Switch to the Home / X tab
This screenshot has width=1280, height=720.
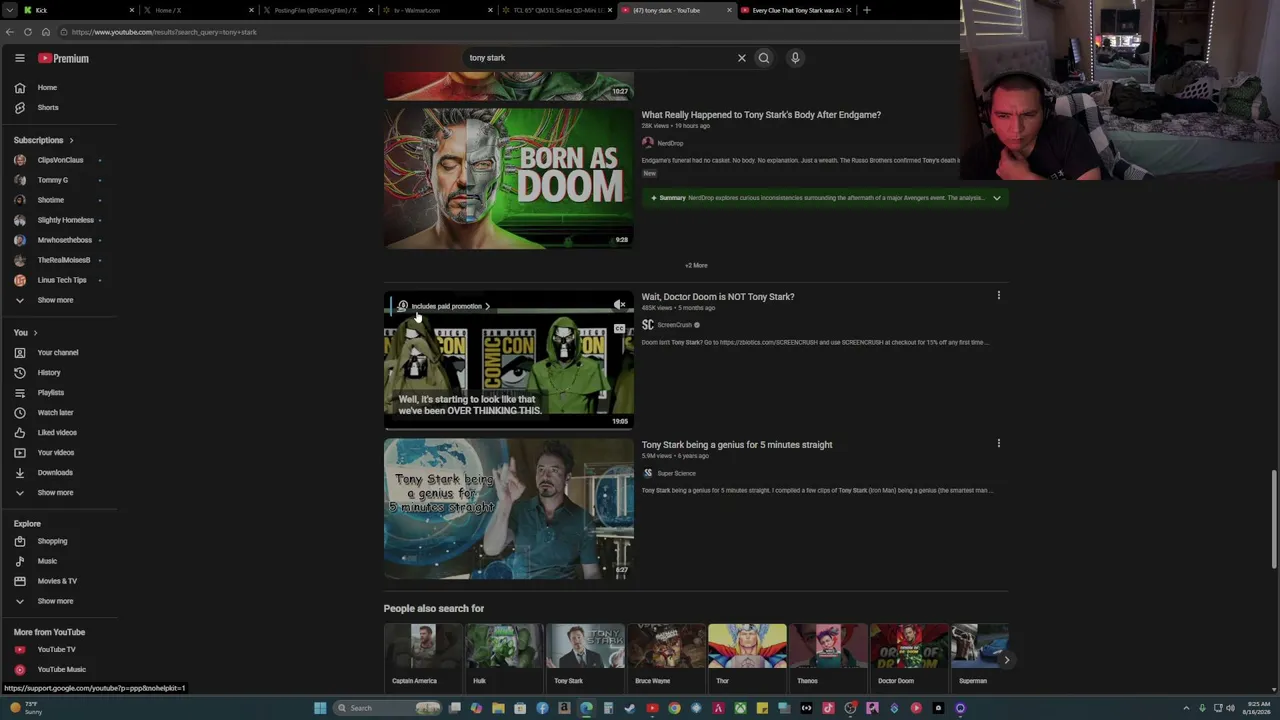coord(197,10)
